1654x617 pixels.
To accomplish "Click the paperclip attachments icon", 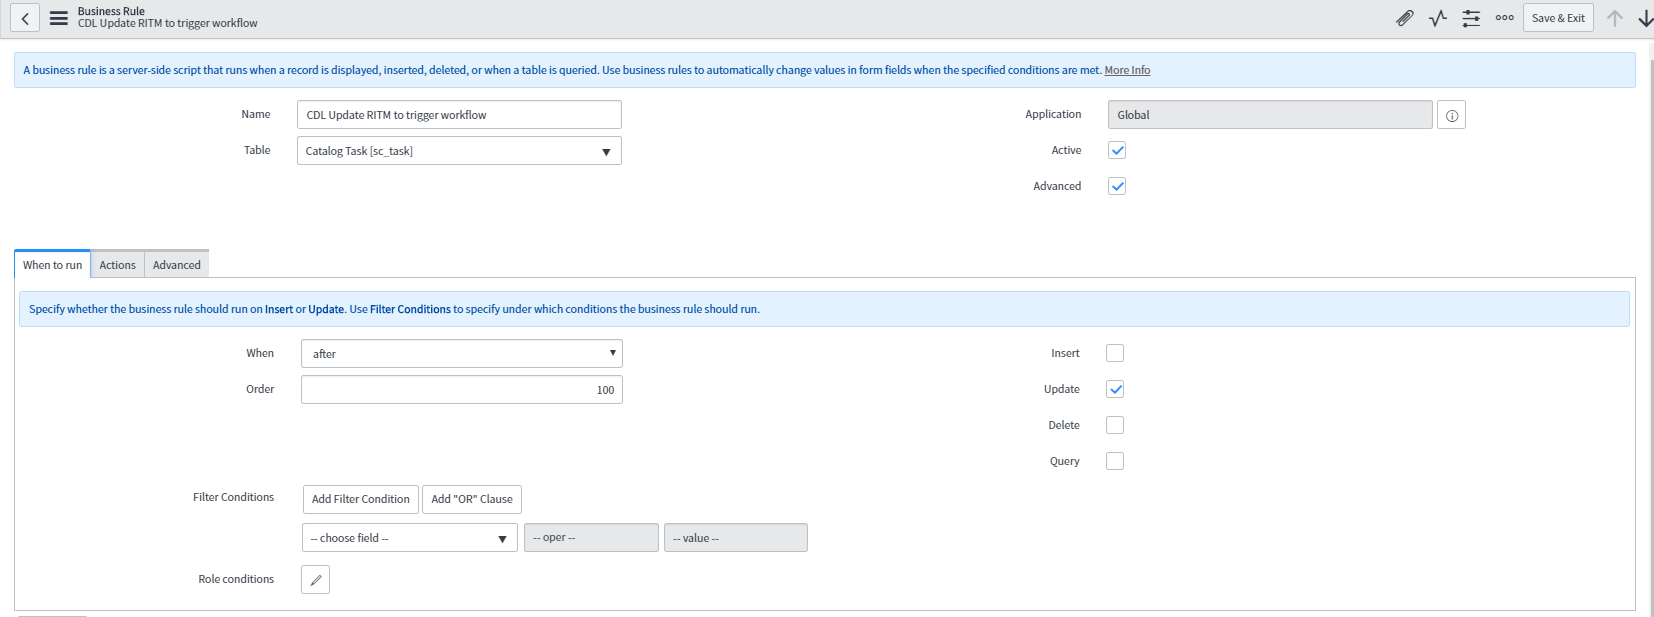I will tap(1405, 18).
